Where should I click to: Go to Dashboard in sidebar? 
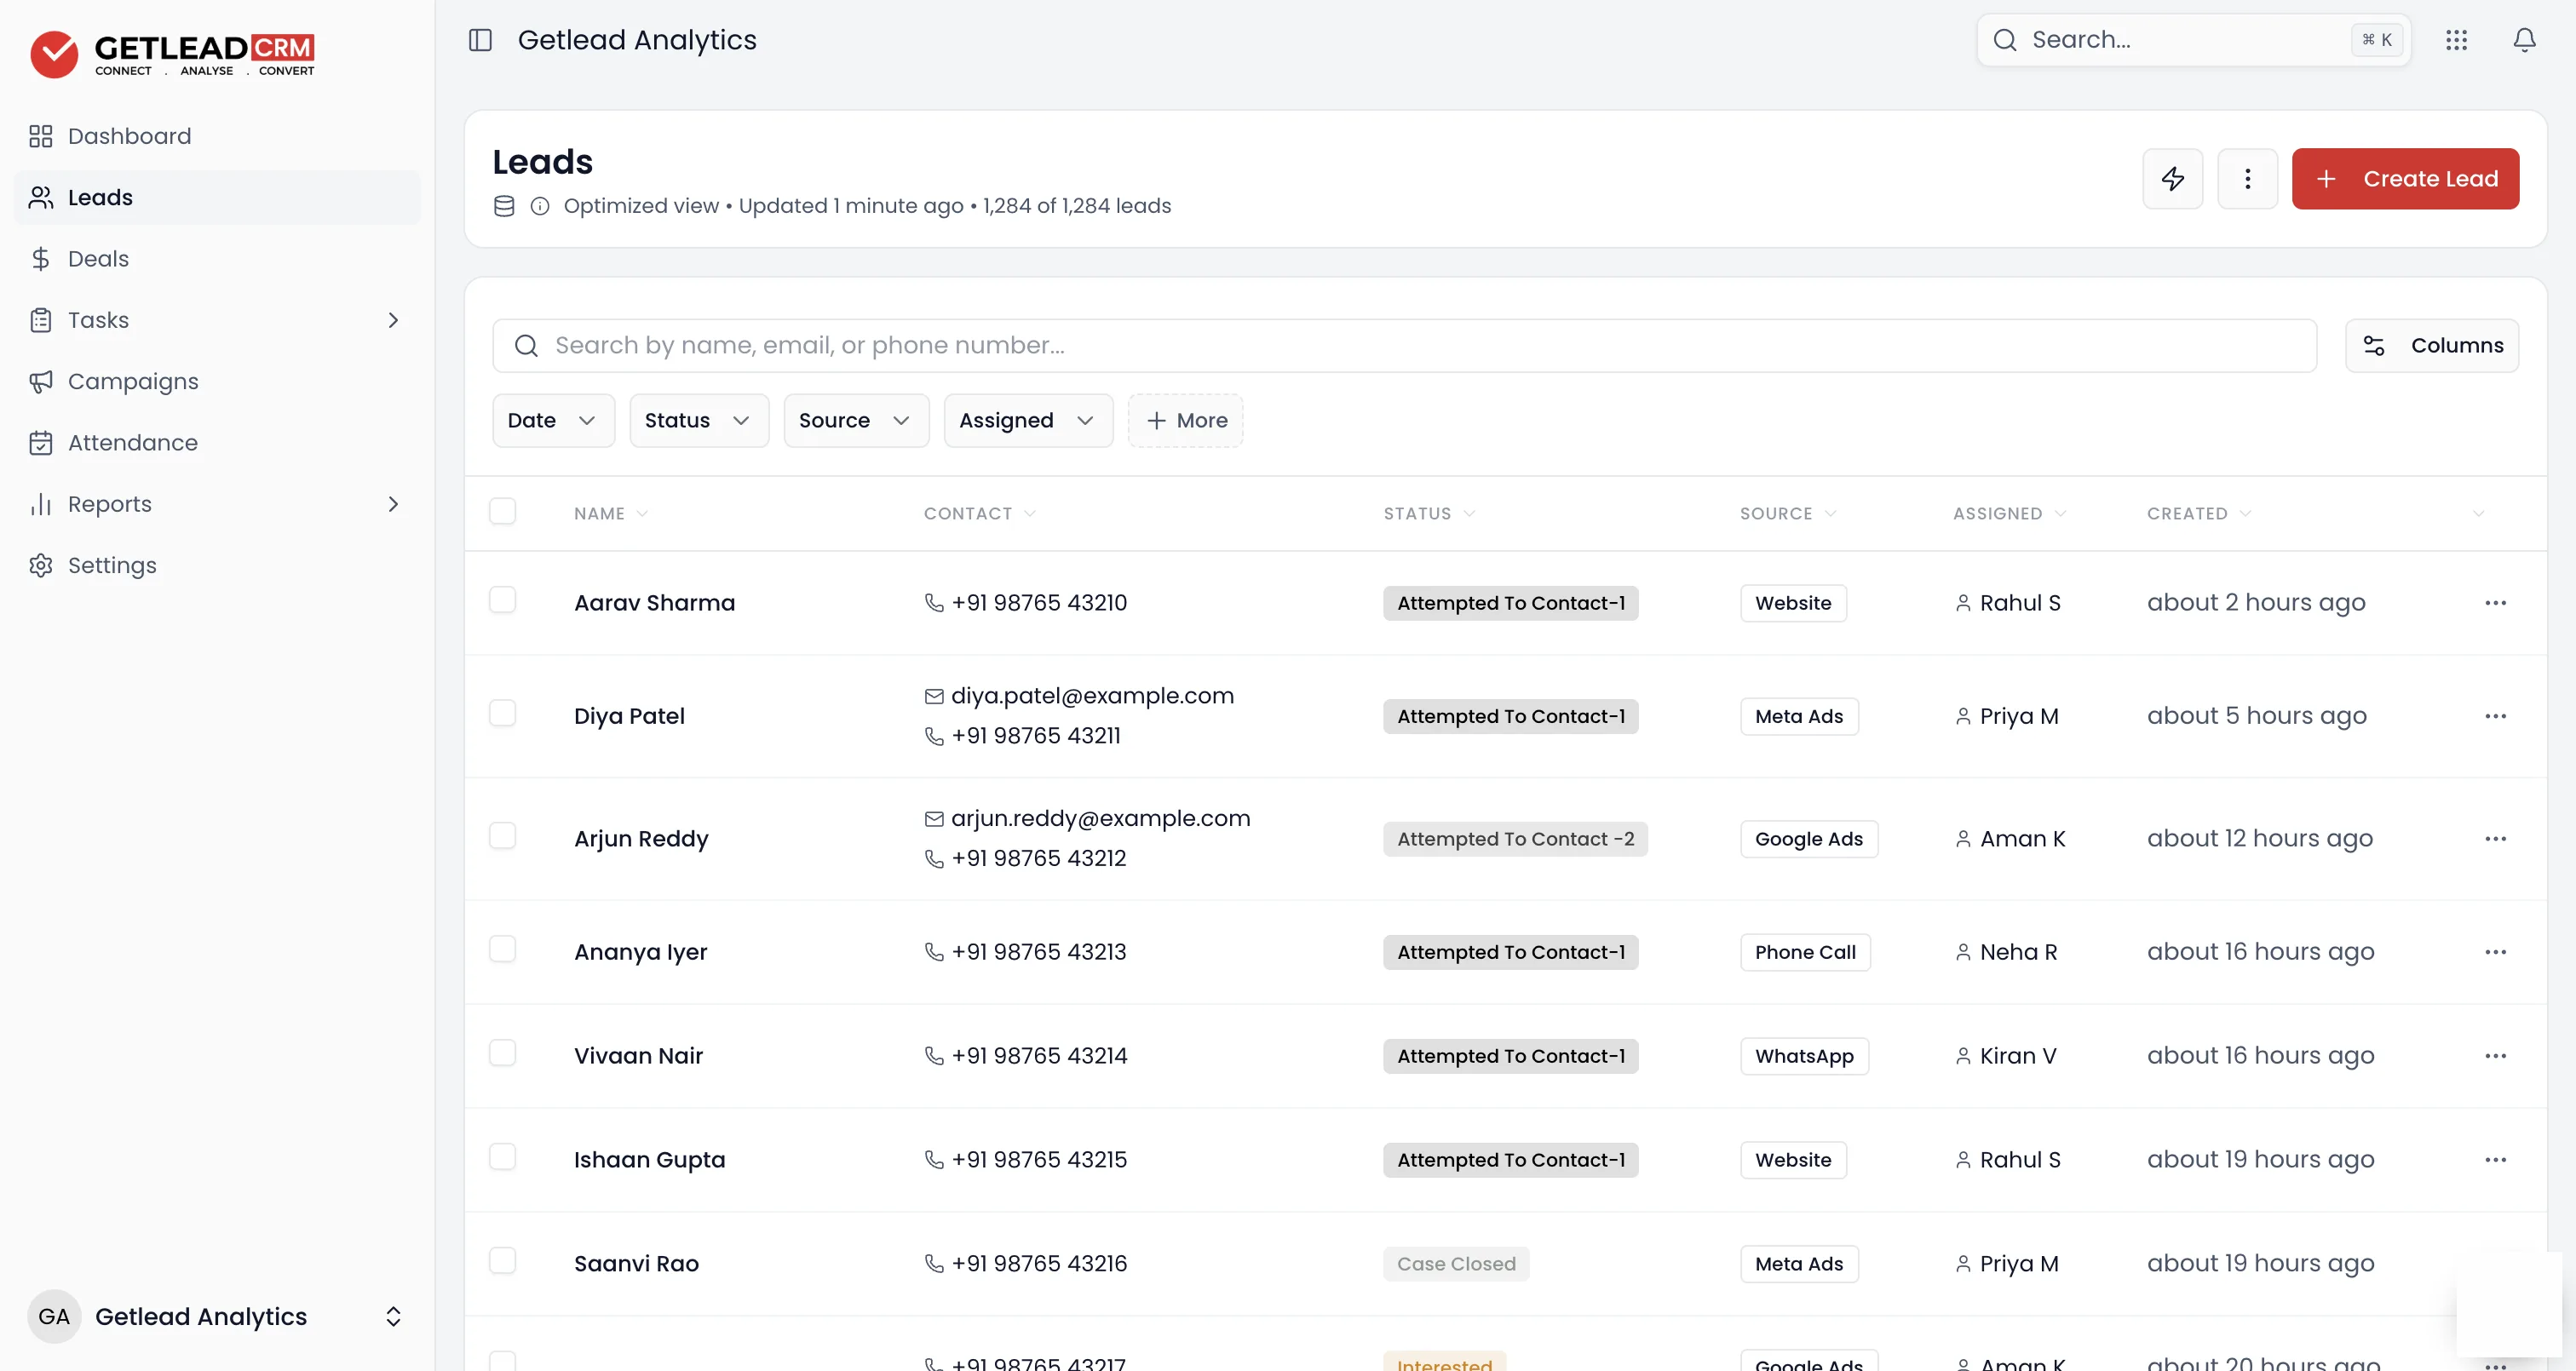point(218,136)
